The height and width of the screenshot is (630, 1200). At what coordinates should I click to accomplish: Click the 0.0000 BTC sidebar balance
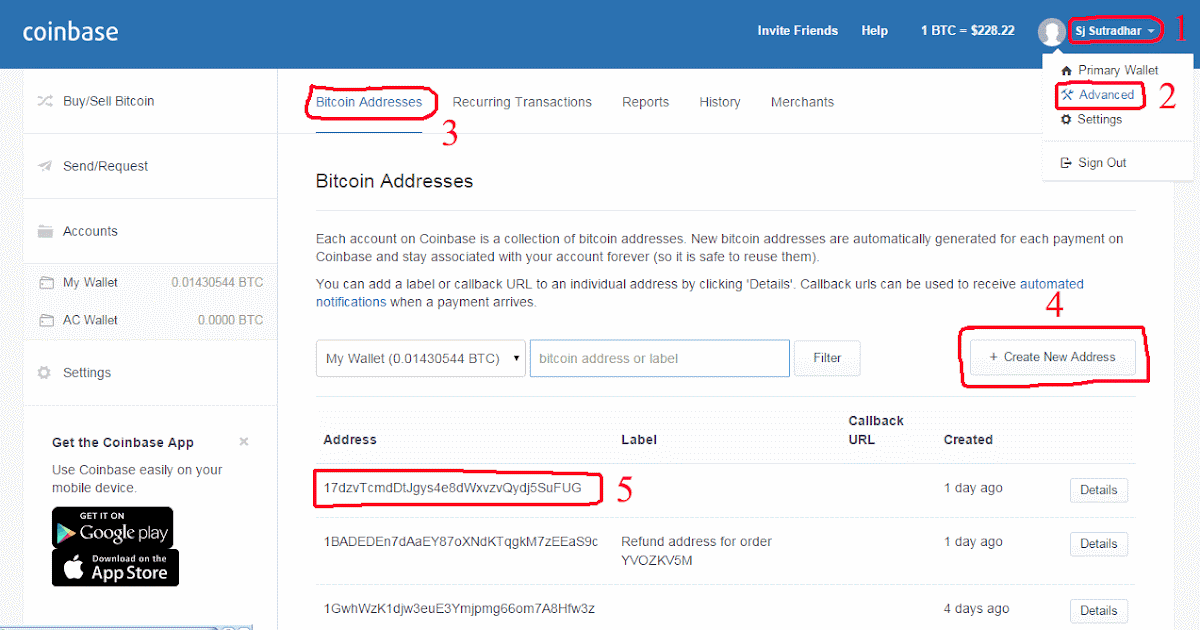231,320
